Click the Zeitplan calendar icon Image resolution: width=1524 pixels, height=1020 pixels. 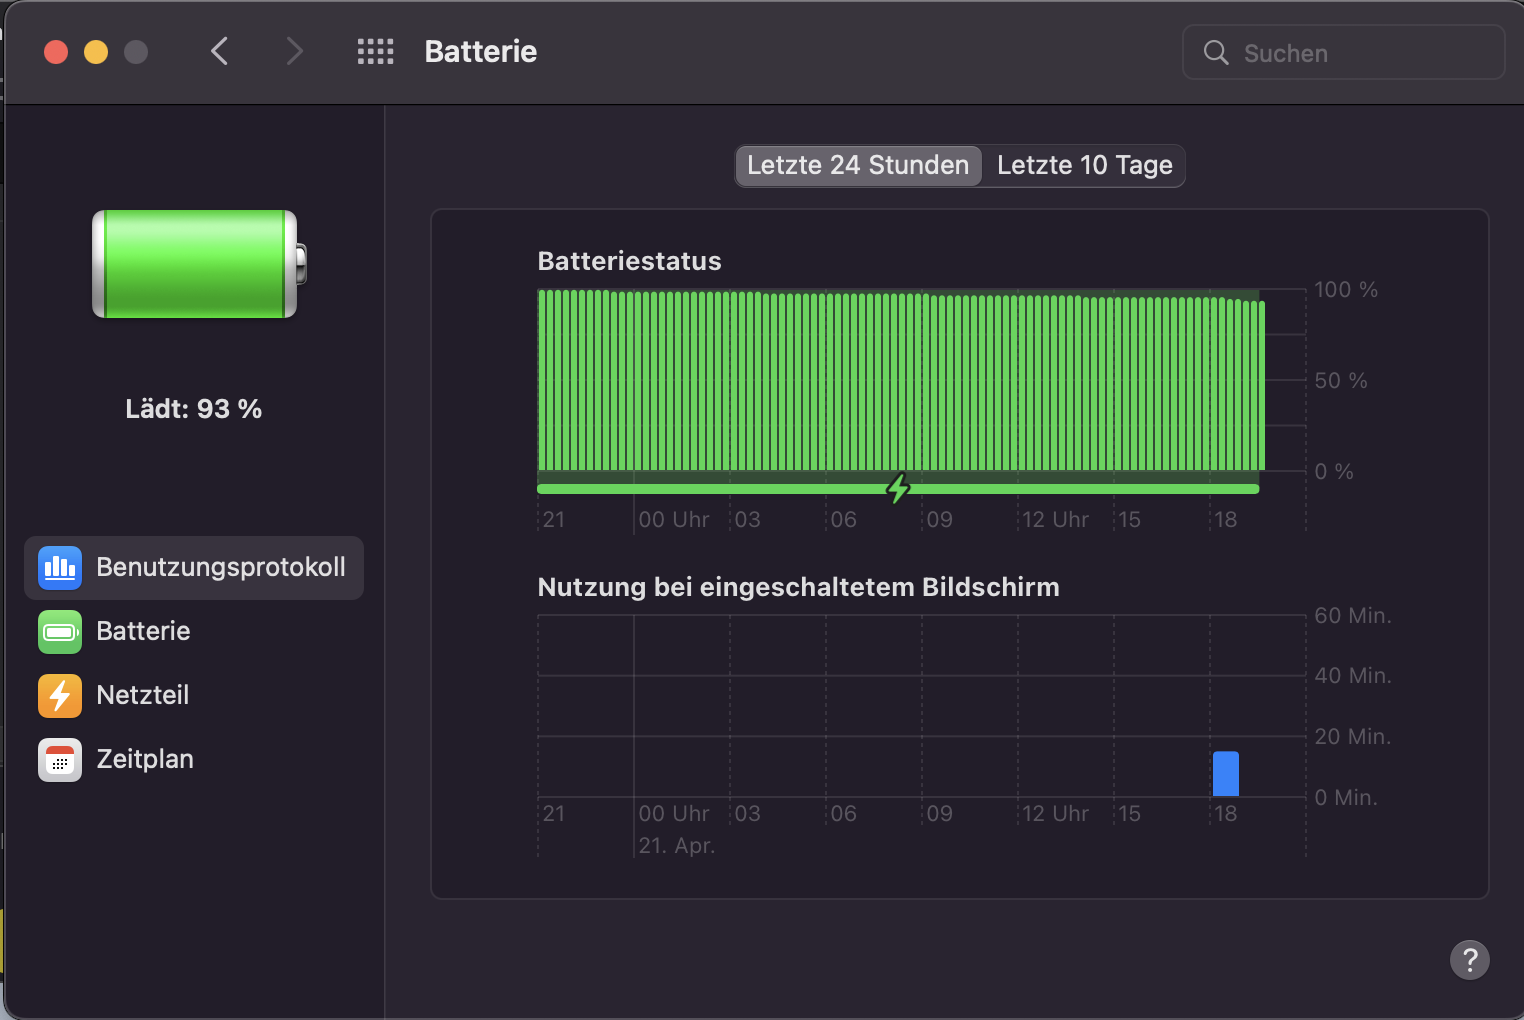pyautogui.click(x=60, y=759)
